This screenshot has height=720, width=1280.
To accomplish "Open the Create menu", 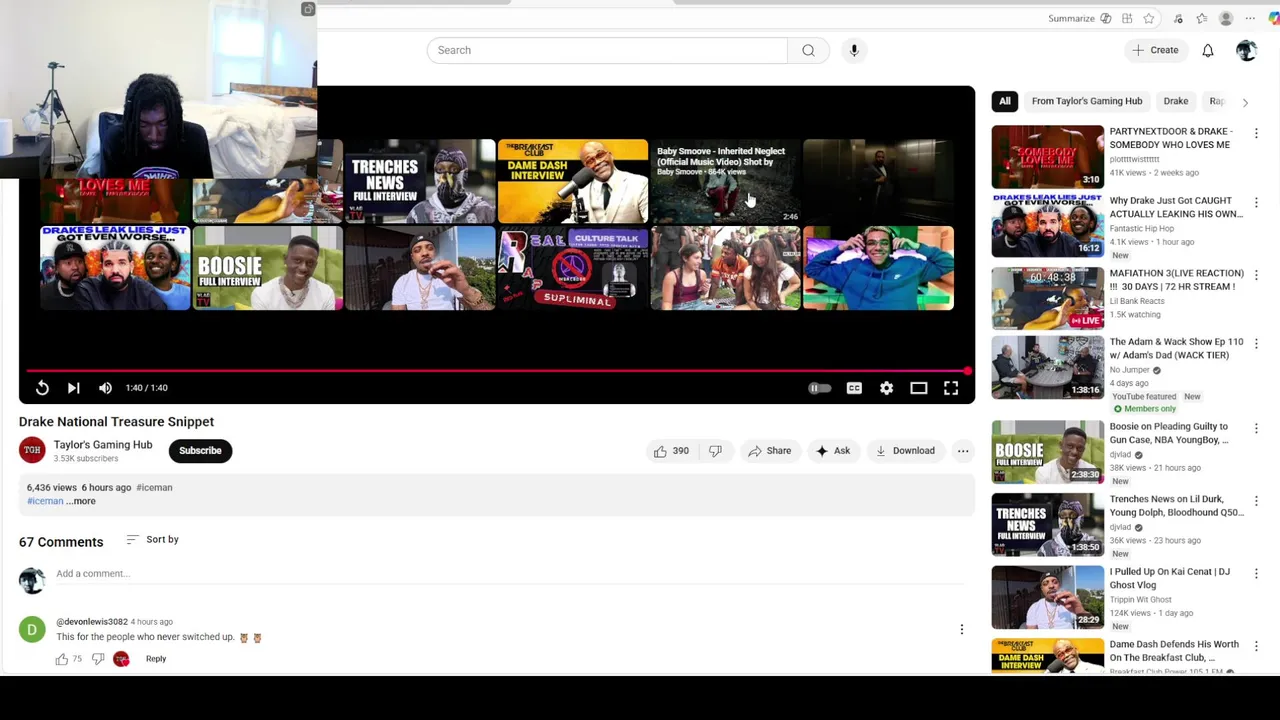I will click(1156, 50).
